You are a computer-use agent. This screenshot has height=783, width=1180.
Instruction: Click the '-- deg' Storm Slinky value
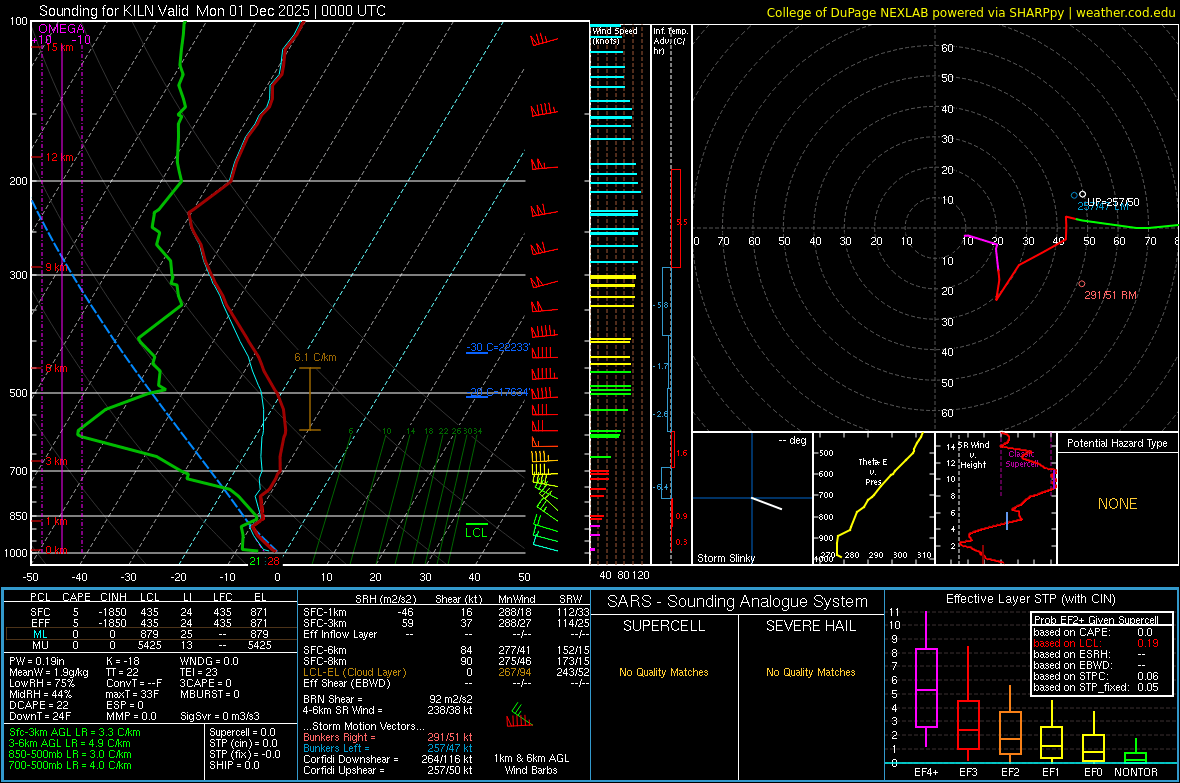click(x=792, y=440)
